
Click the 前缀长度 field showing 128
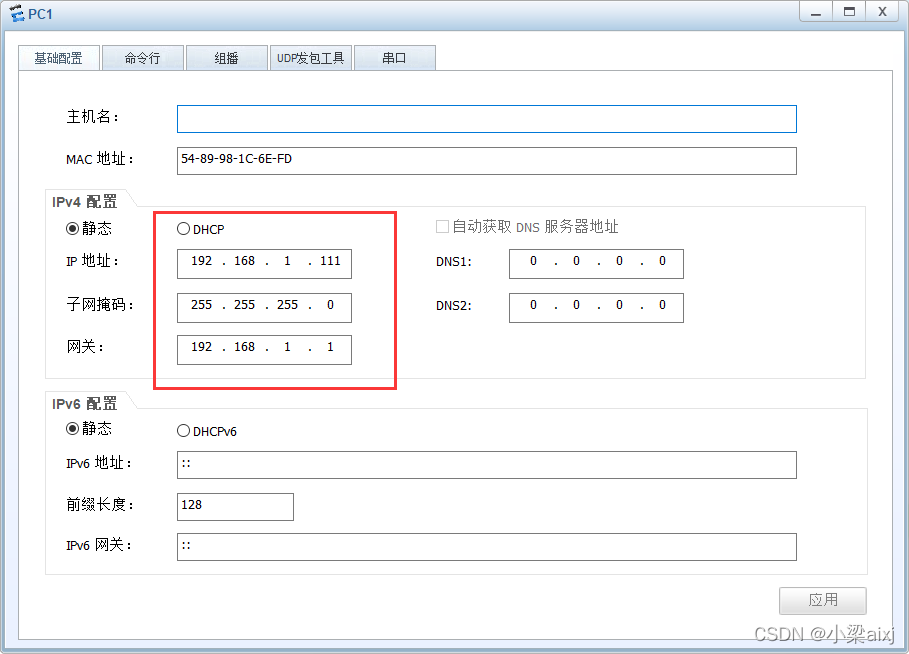coord(235,507)
